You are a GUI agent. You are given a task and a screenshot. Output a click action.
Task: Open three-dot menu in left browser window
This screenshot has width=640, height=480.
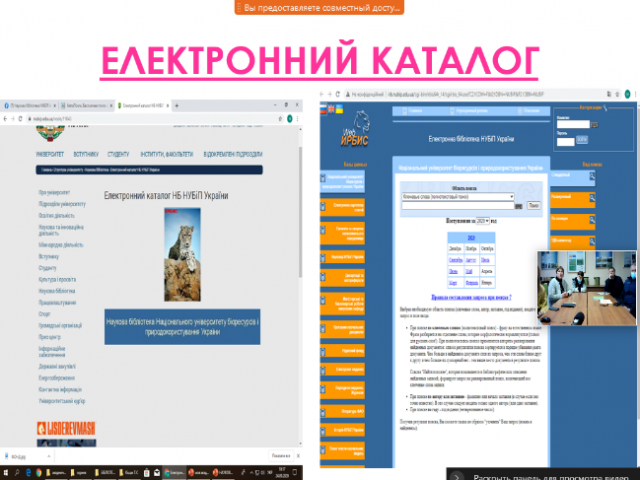pos(298,119)
